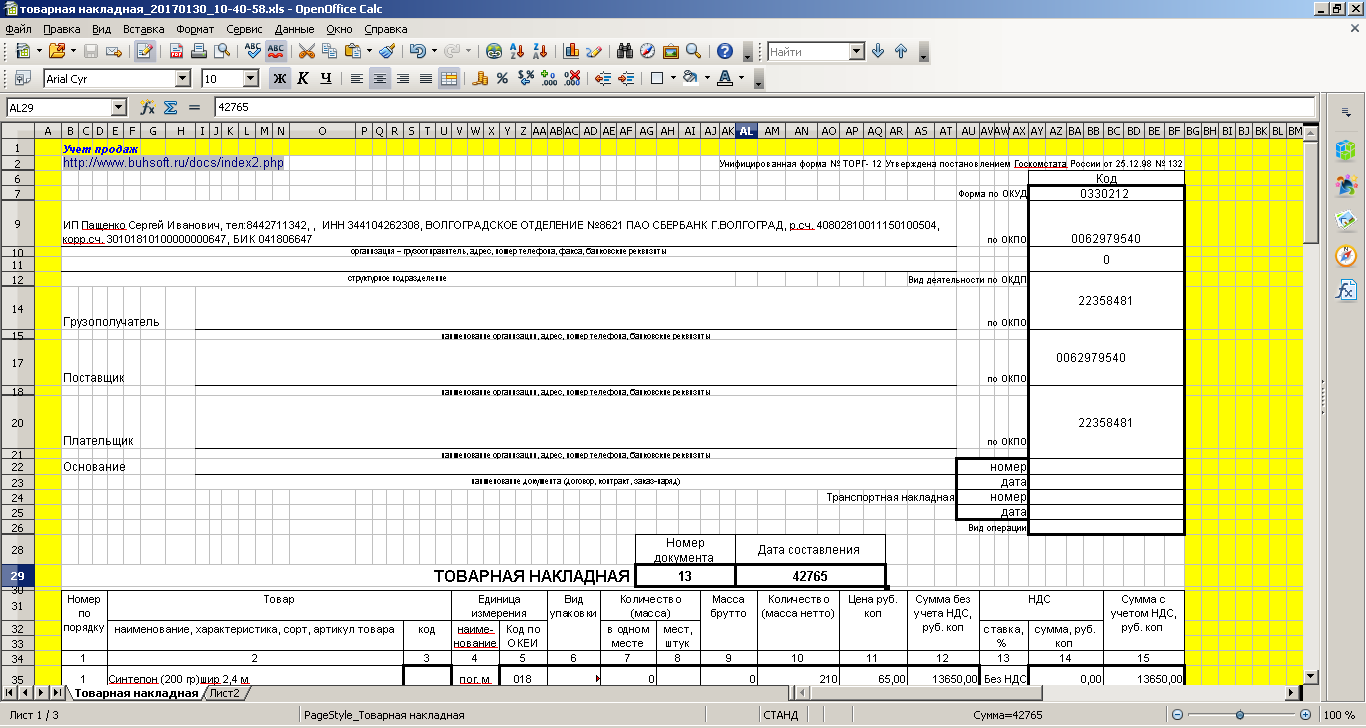Click the Cut scissors icon
This screenshot has width=1366, height=728.
coord(306,52)
